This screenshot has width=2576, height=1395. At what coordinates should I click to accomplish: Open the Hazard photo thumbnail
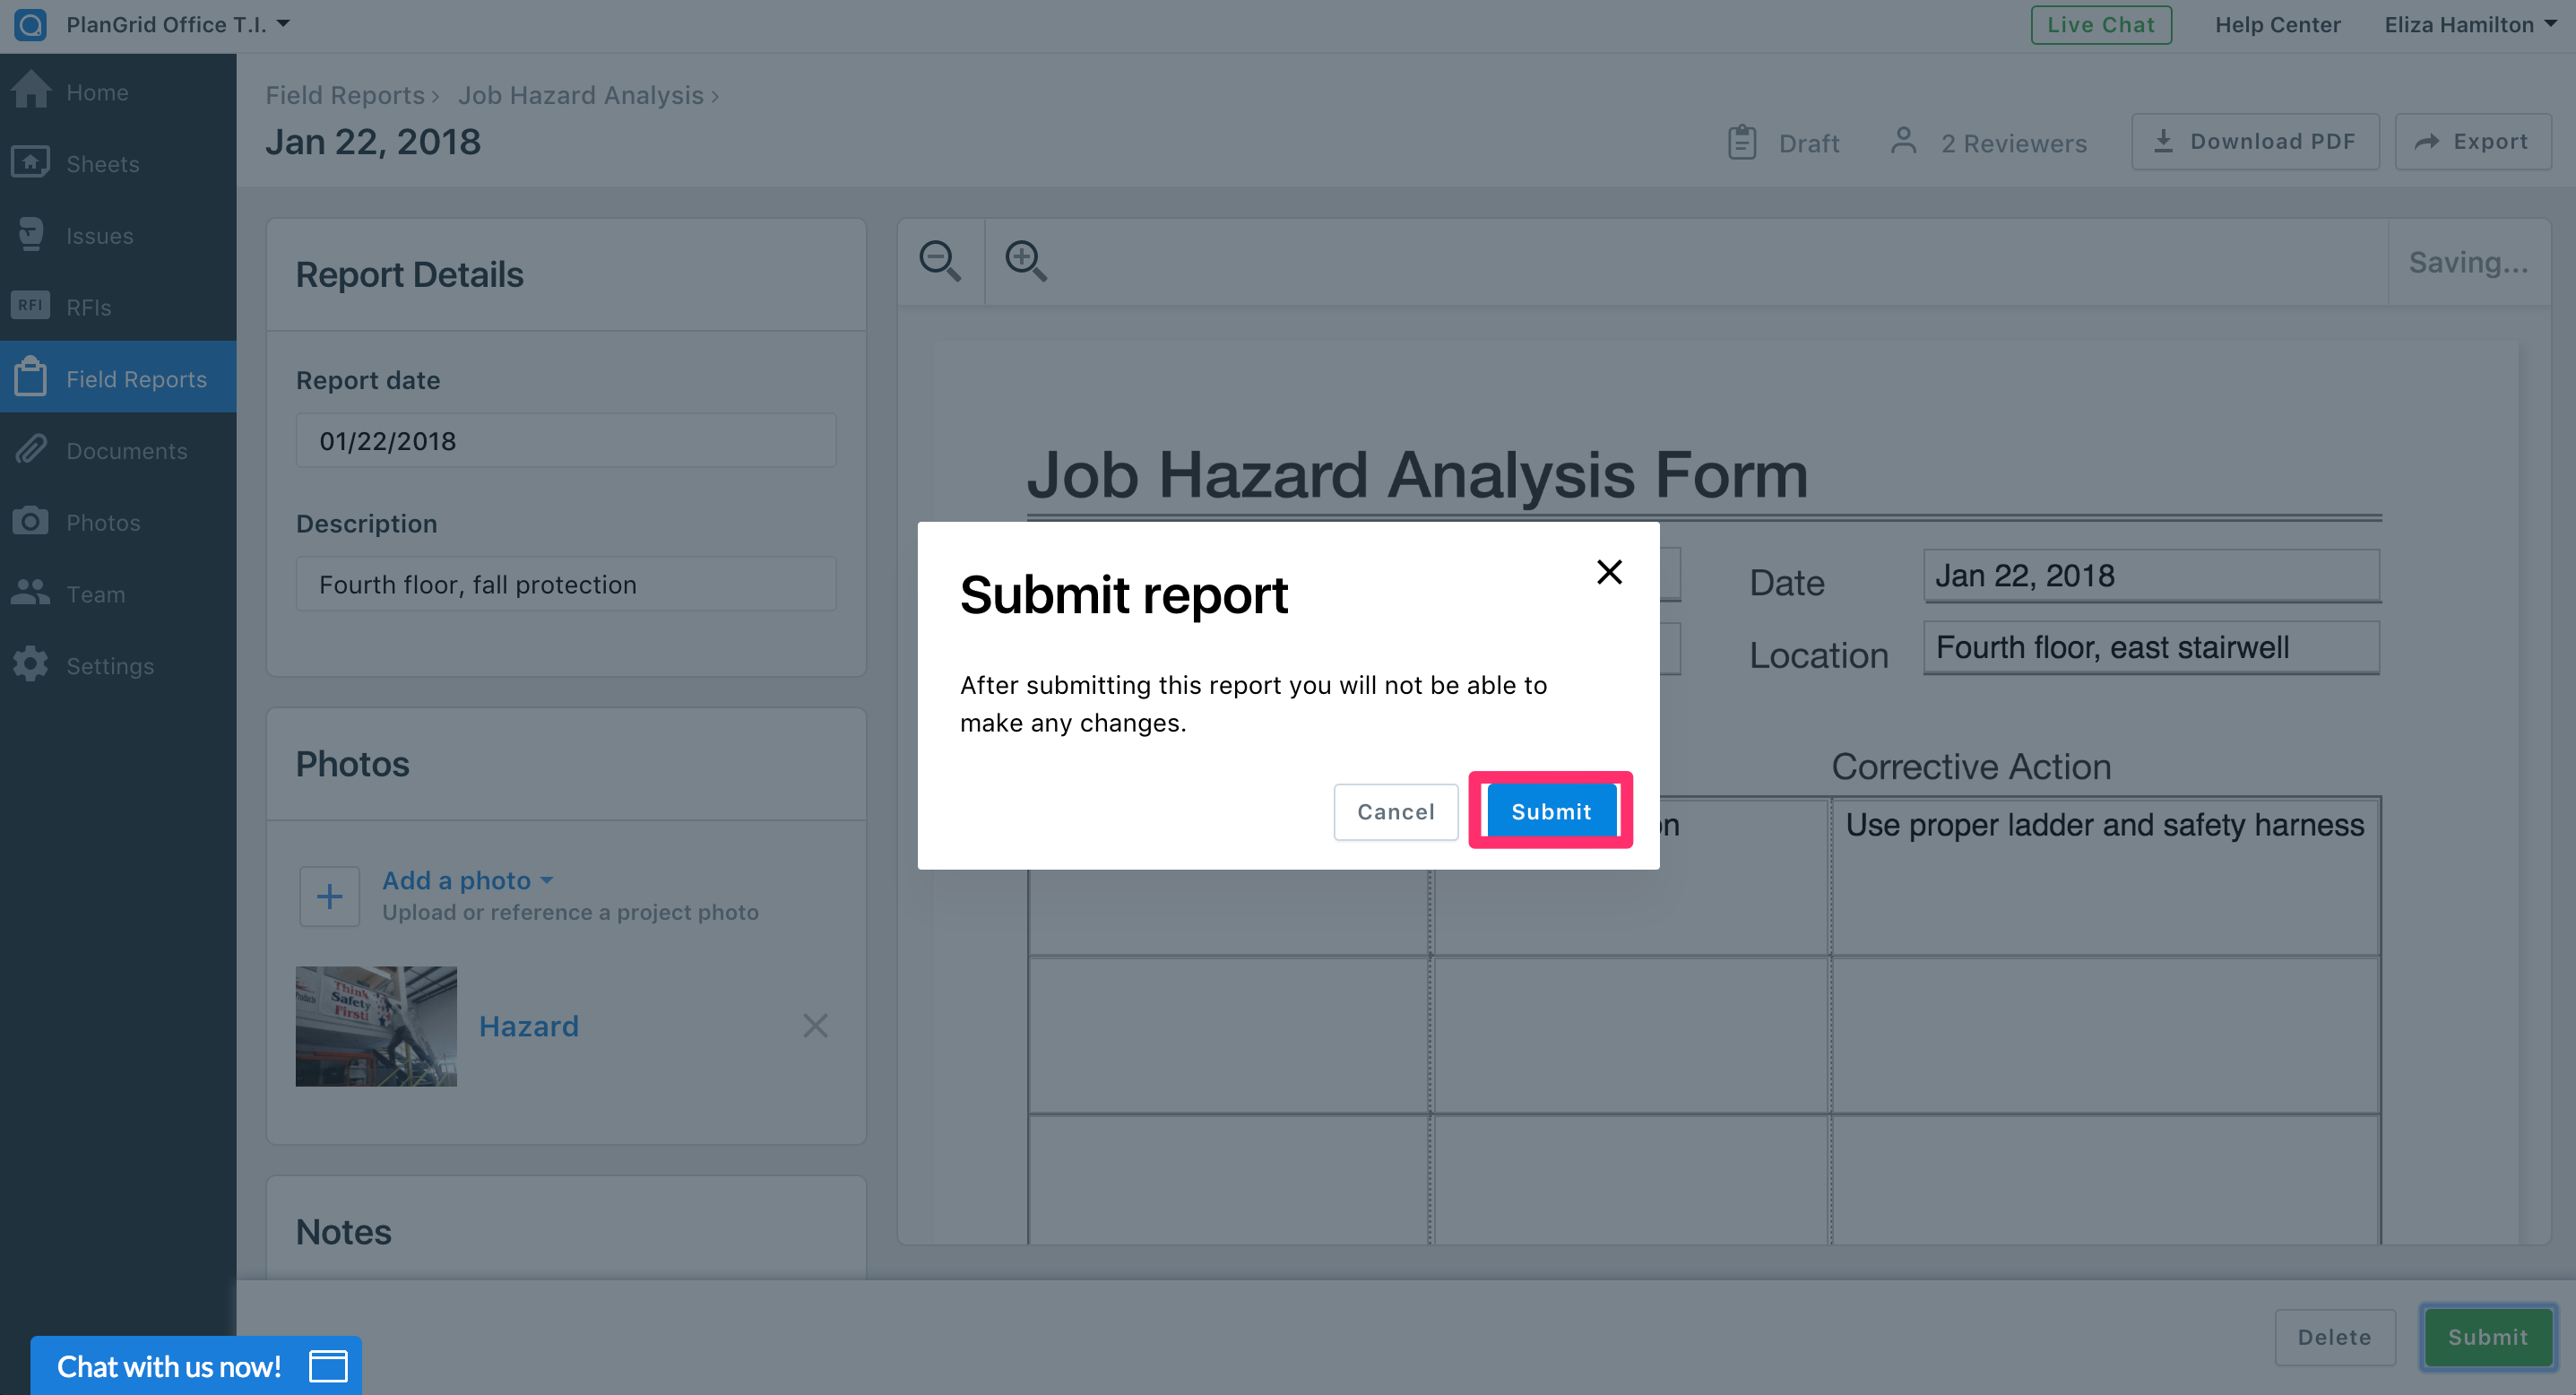click(376, 1026)
